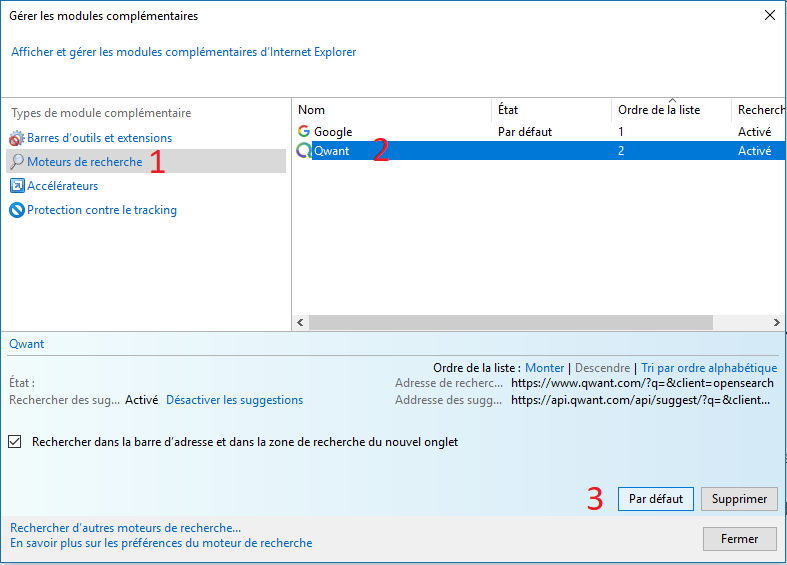The image size is (787, 565).
Task: Close dialog with Fermer button
Action: pos(739,539)
